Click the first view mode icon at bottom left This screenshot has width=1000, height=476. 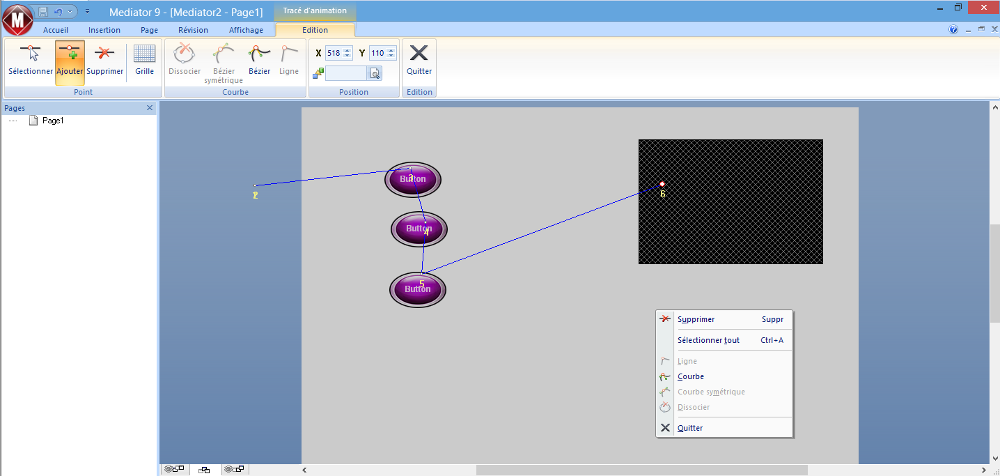[173, 470]
